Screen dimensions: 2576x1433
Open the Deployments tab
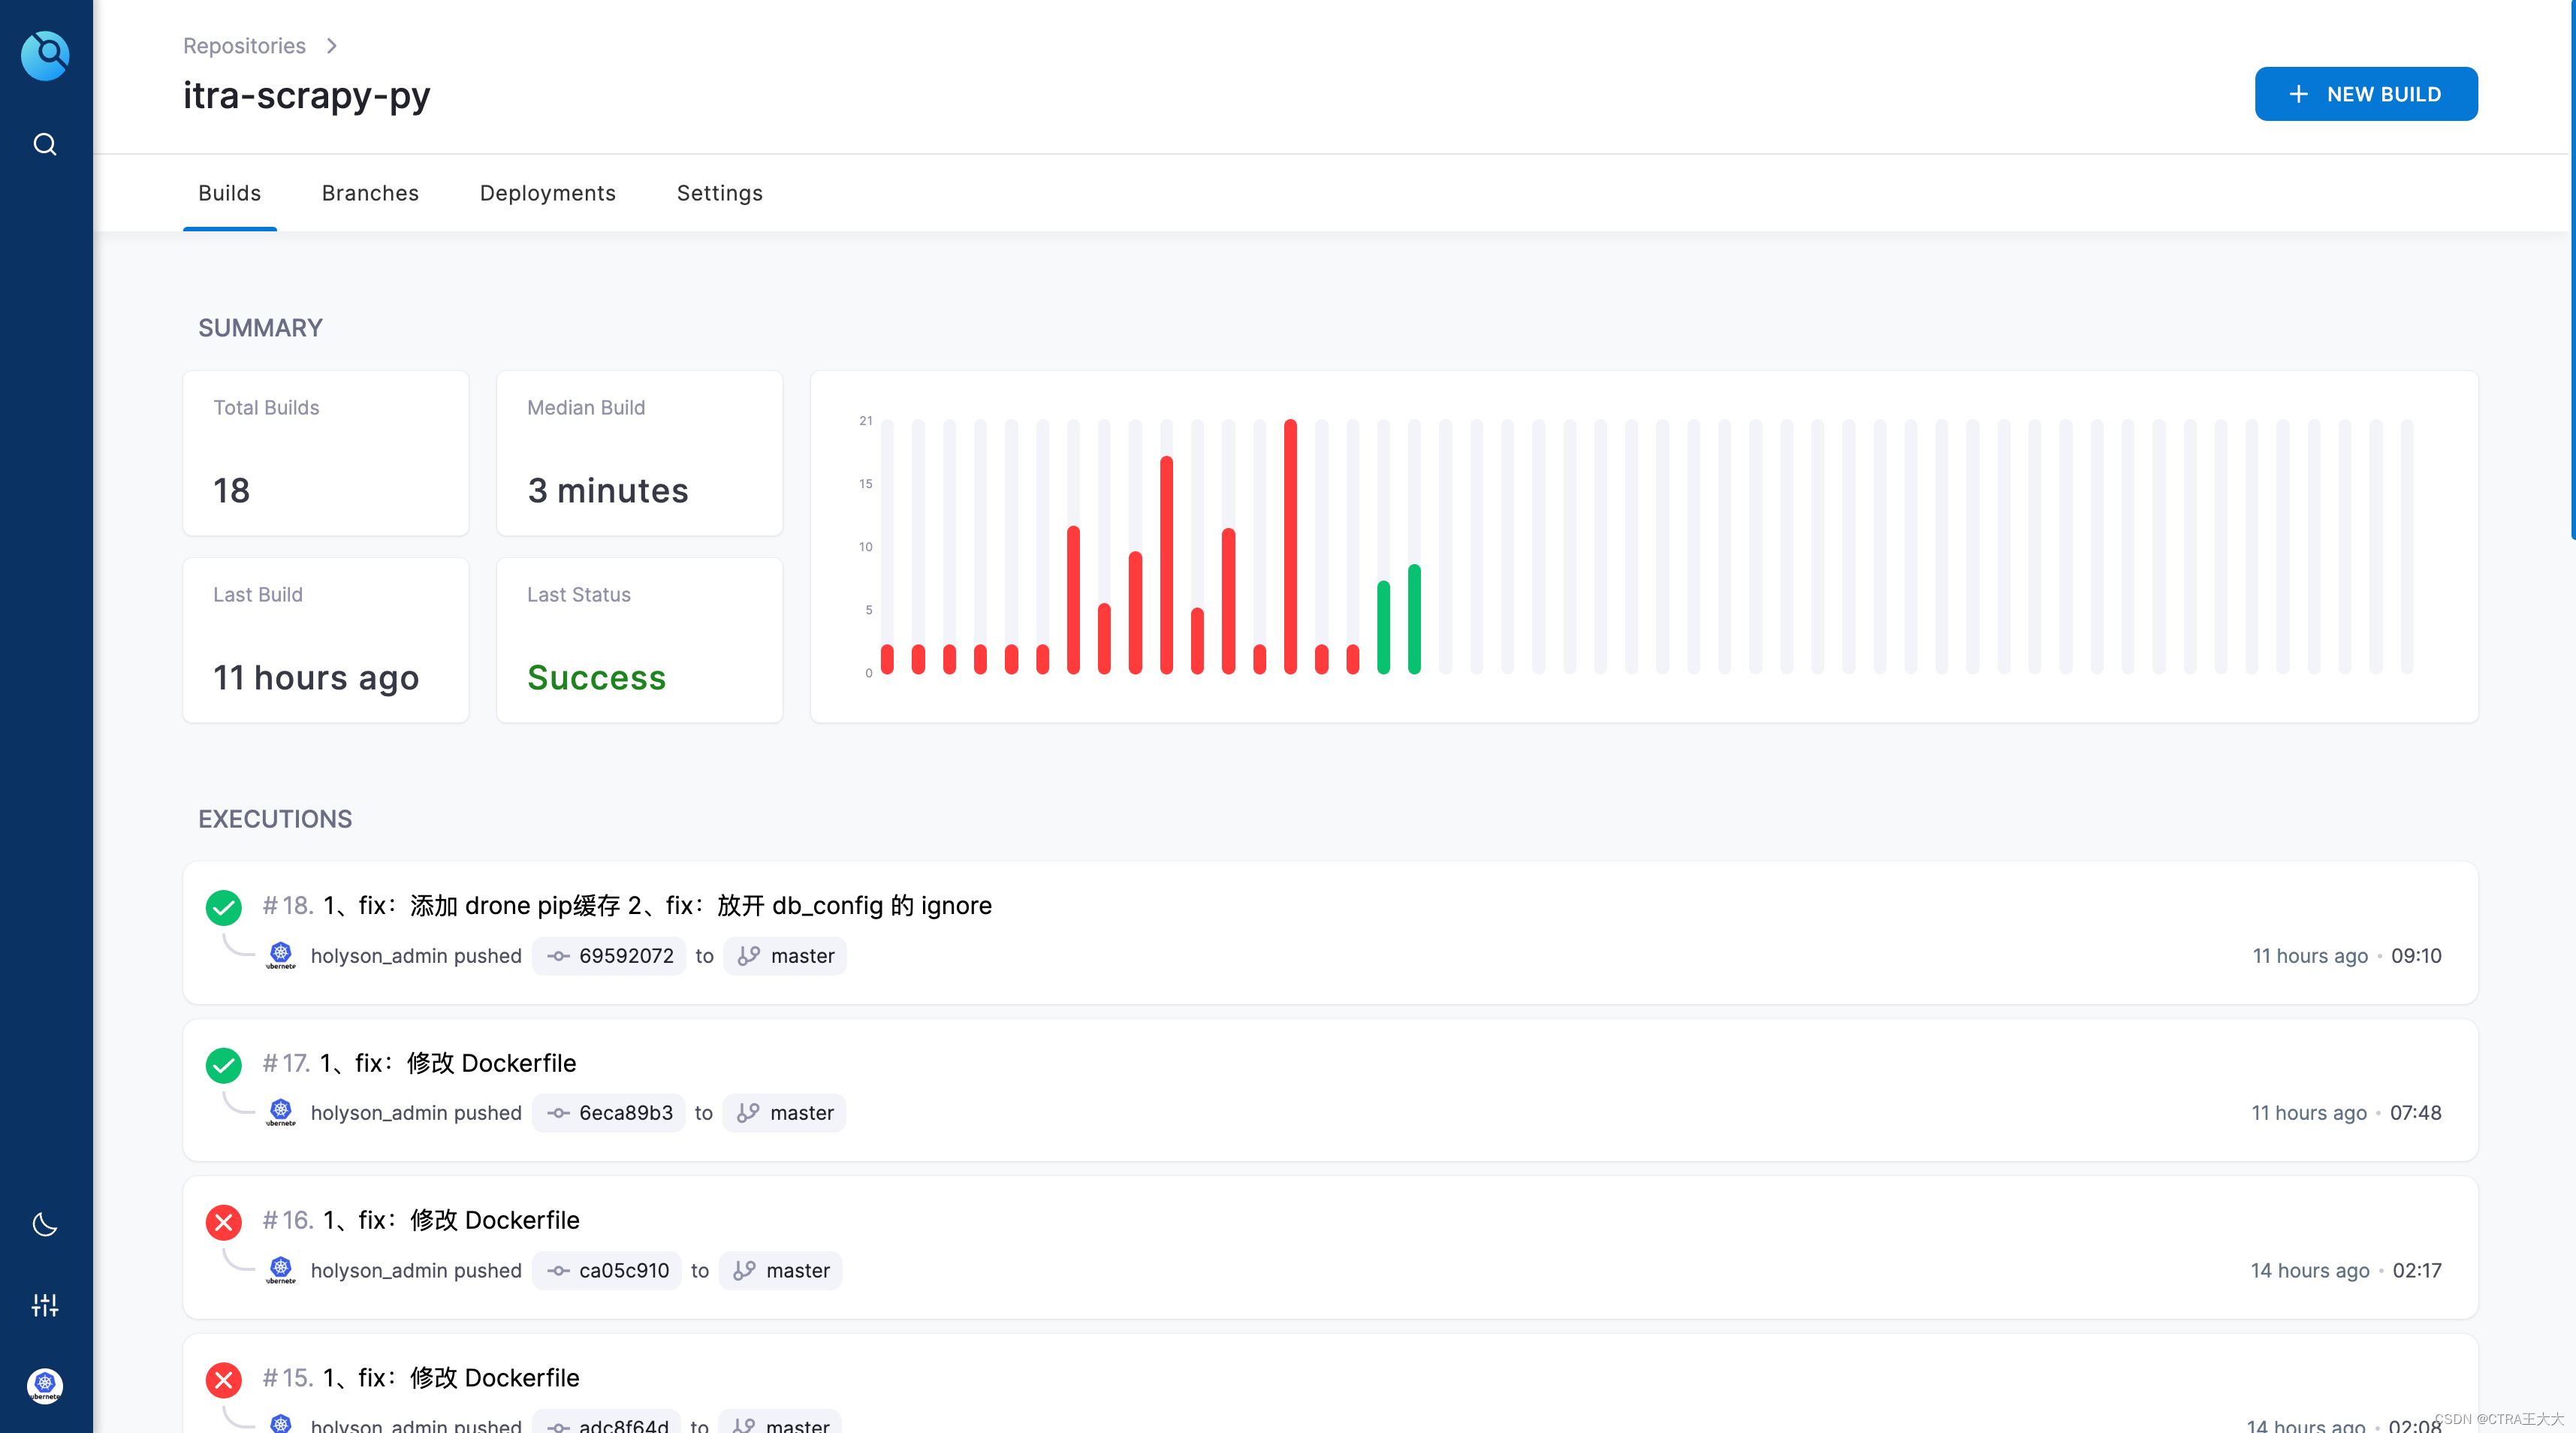[x=547, y=193]
